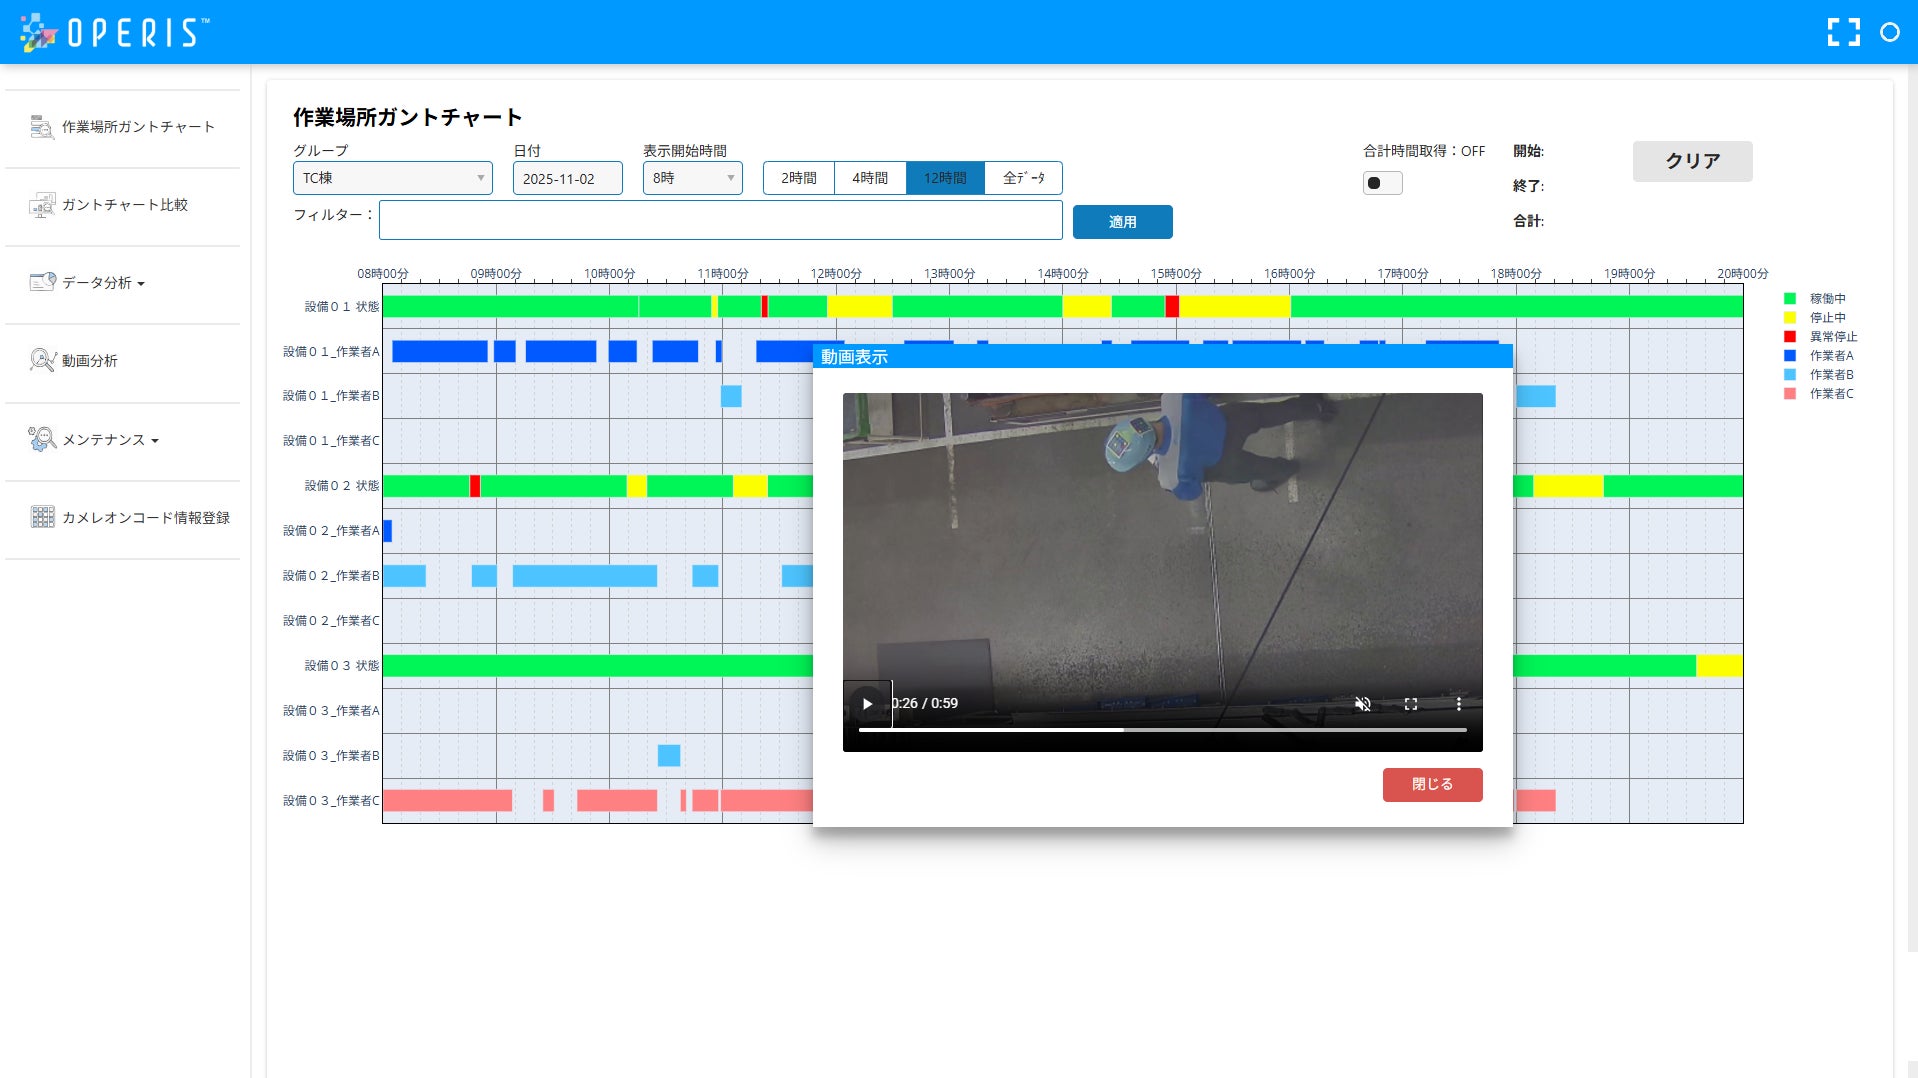The image size is (1918, 1078).
Task: Click the 設備０１ 状態 row label
Action: (341, 307)
